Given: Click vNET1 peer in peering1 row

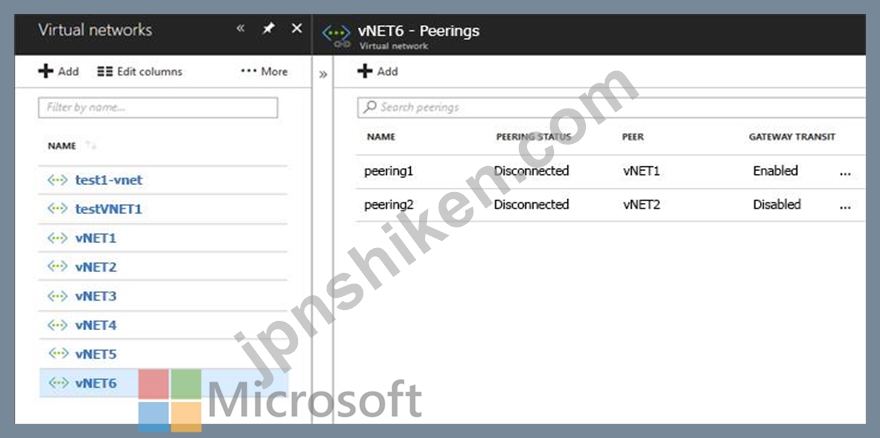Looking at the screenshot, I should click(x=641, y=171).
